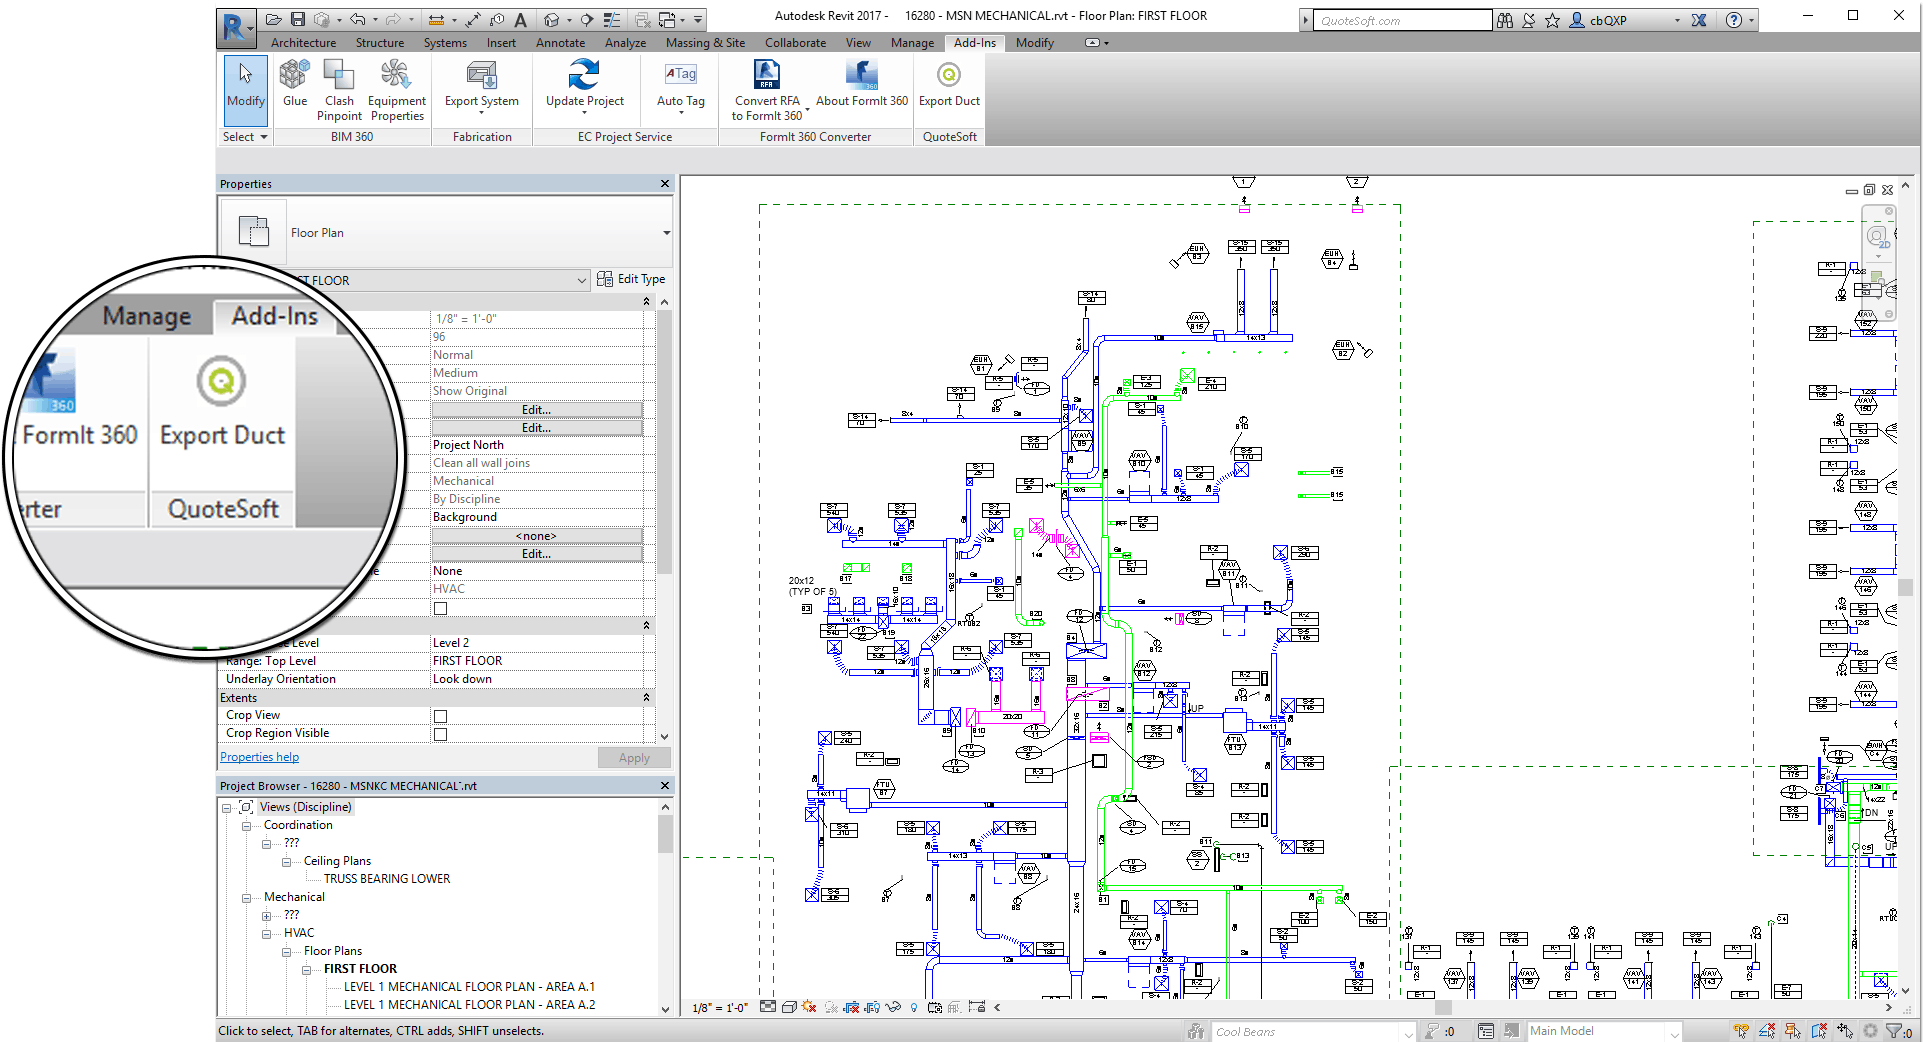Click the Save icon in Quick Access toolbar
Screen dimensions: 1923x1042
tap(296, 18)
